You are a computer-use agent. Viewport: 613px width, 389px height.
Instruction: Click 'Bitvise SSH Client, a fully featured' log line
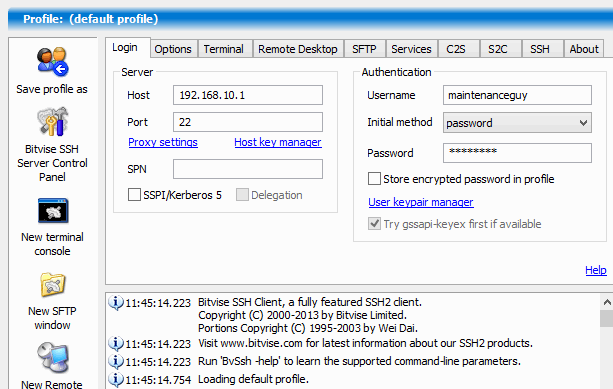(310, 302)
